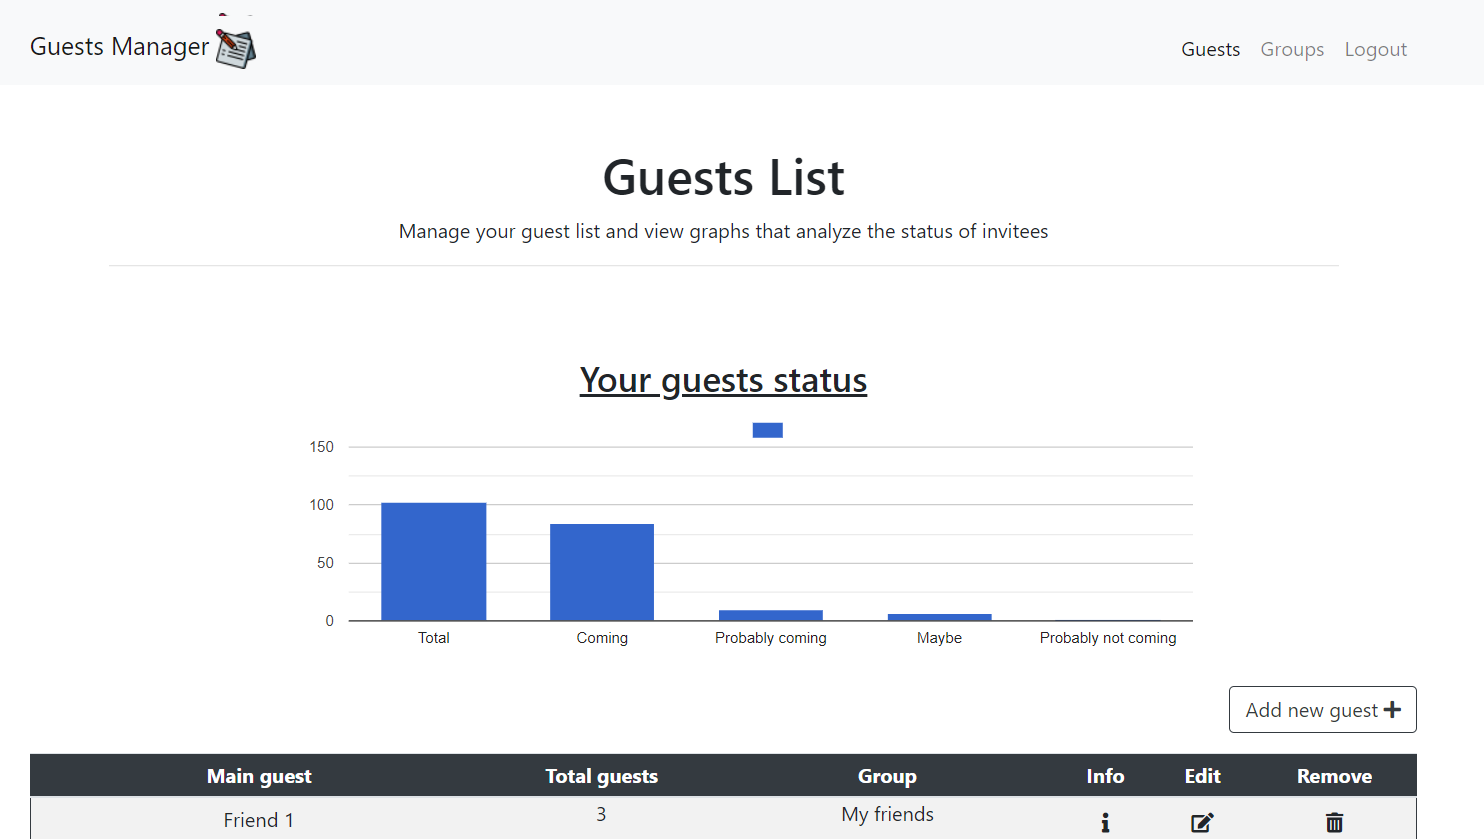This screenshot has height=839, width=1484.
Task: Click the My friends group cell
Action: tap(887, 814)
